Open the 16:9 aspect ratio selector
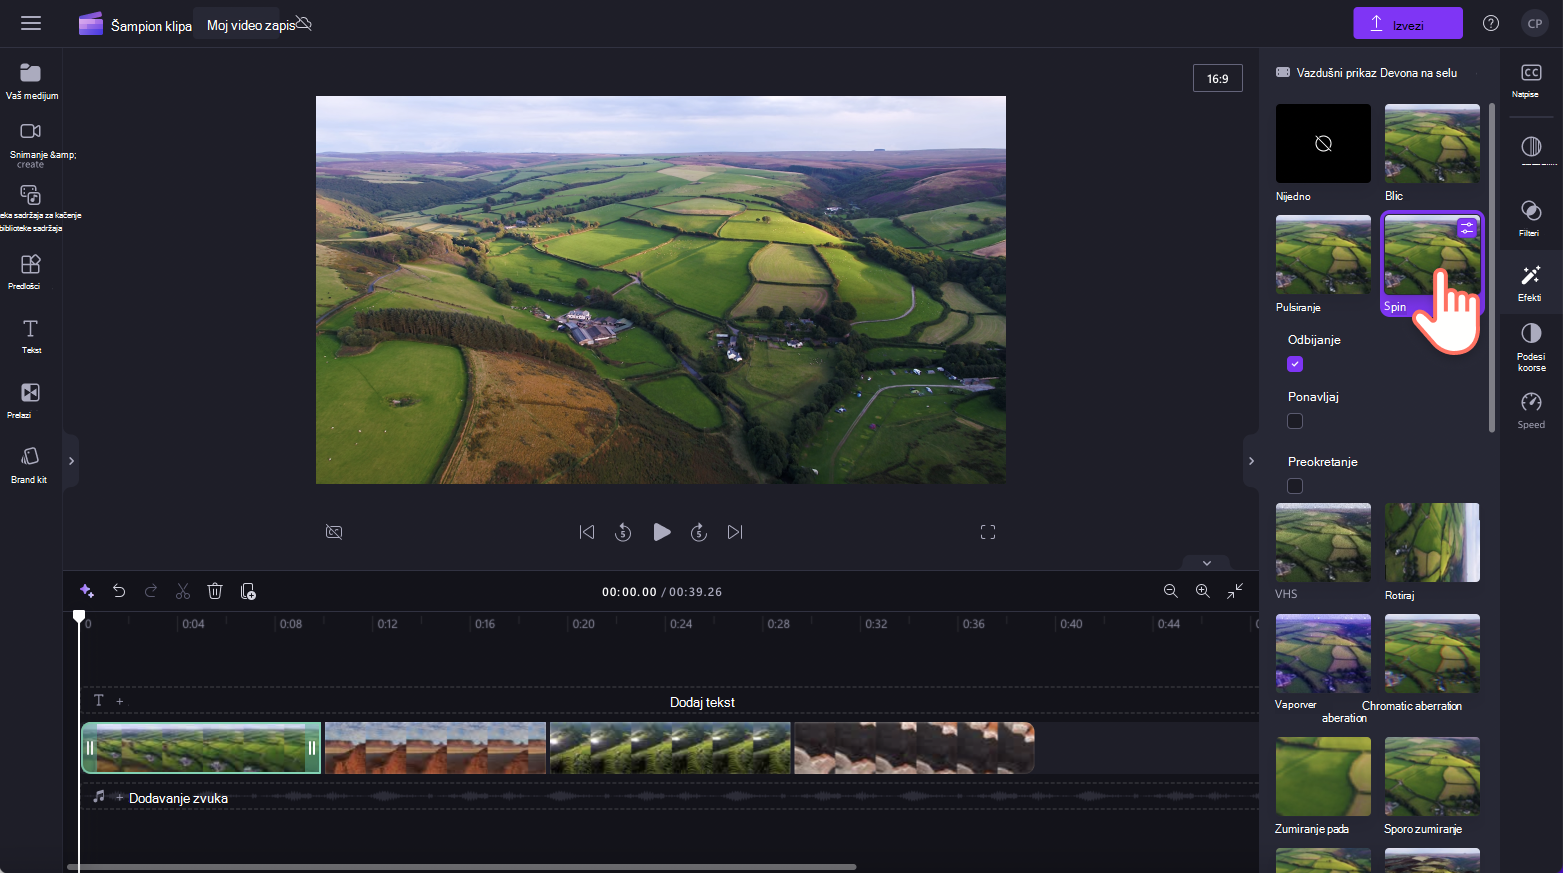 (x=1217, y=78)
